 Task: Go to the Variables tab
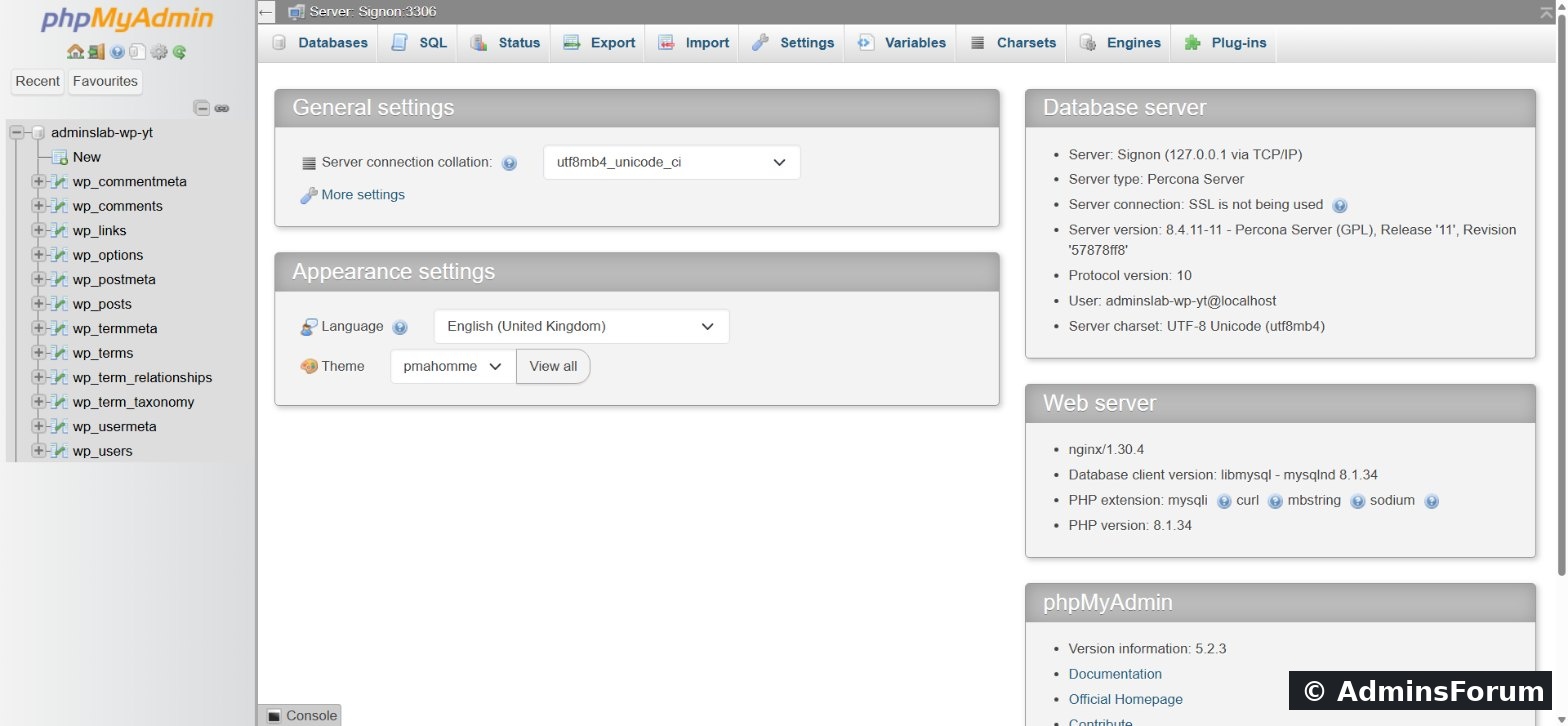[901, 43]
